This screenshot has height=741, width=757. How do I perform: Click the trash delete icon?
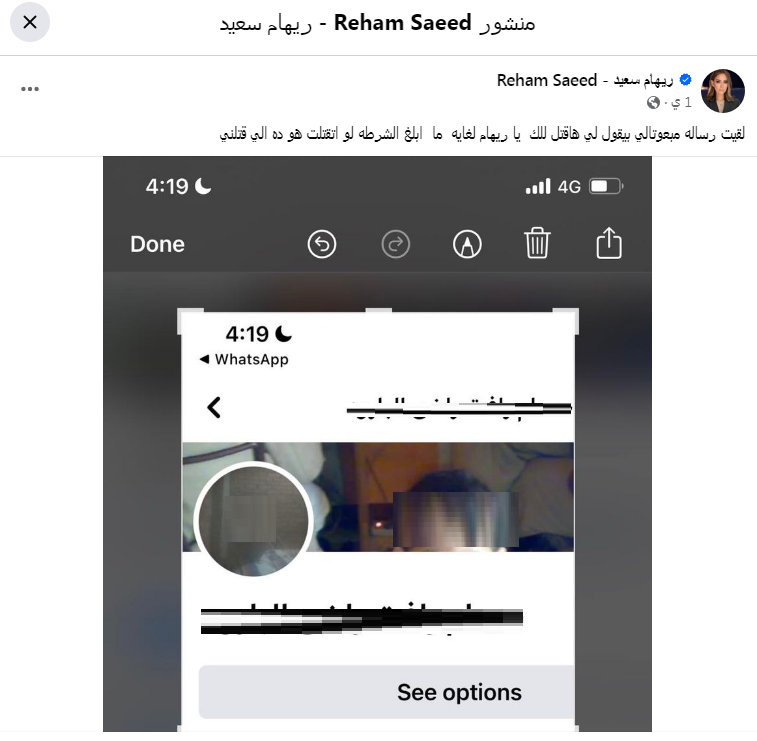tap(537, 243)
